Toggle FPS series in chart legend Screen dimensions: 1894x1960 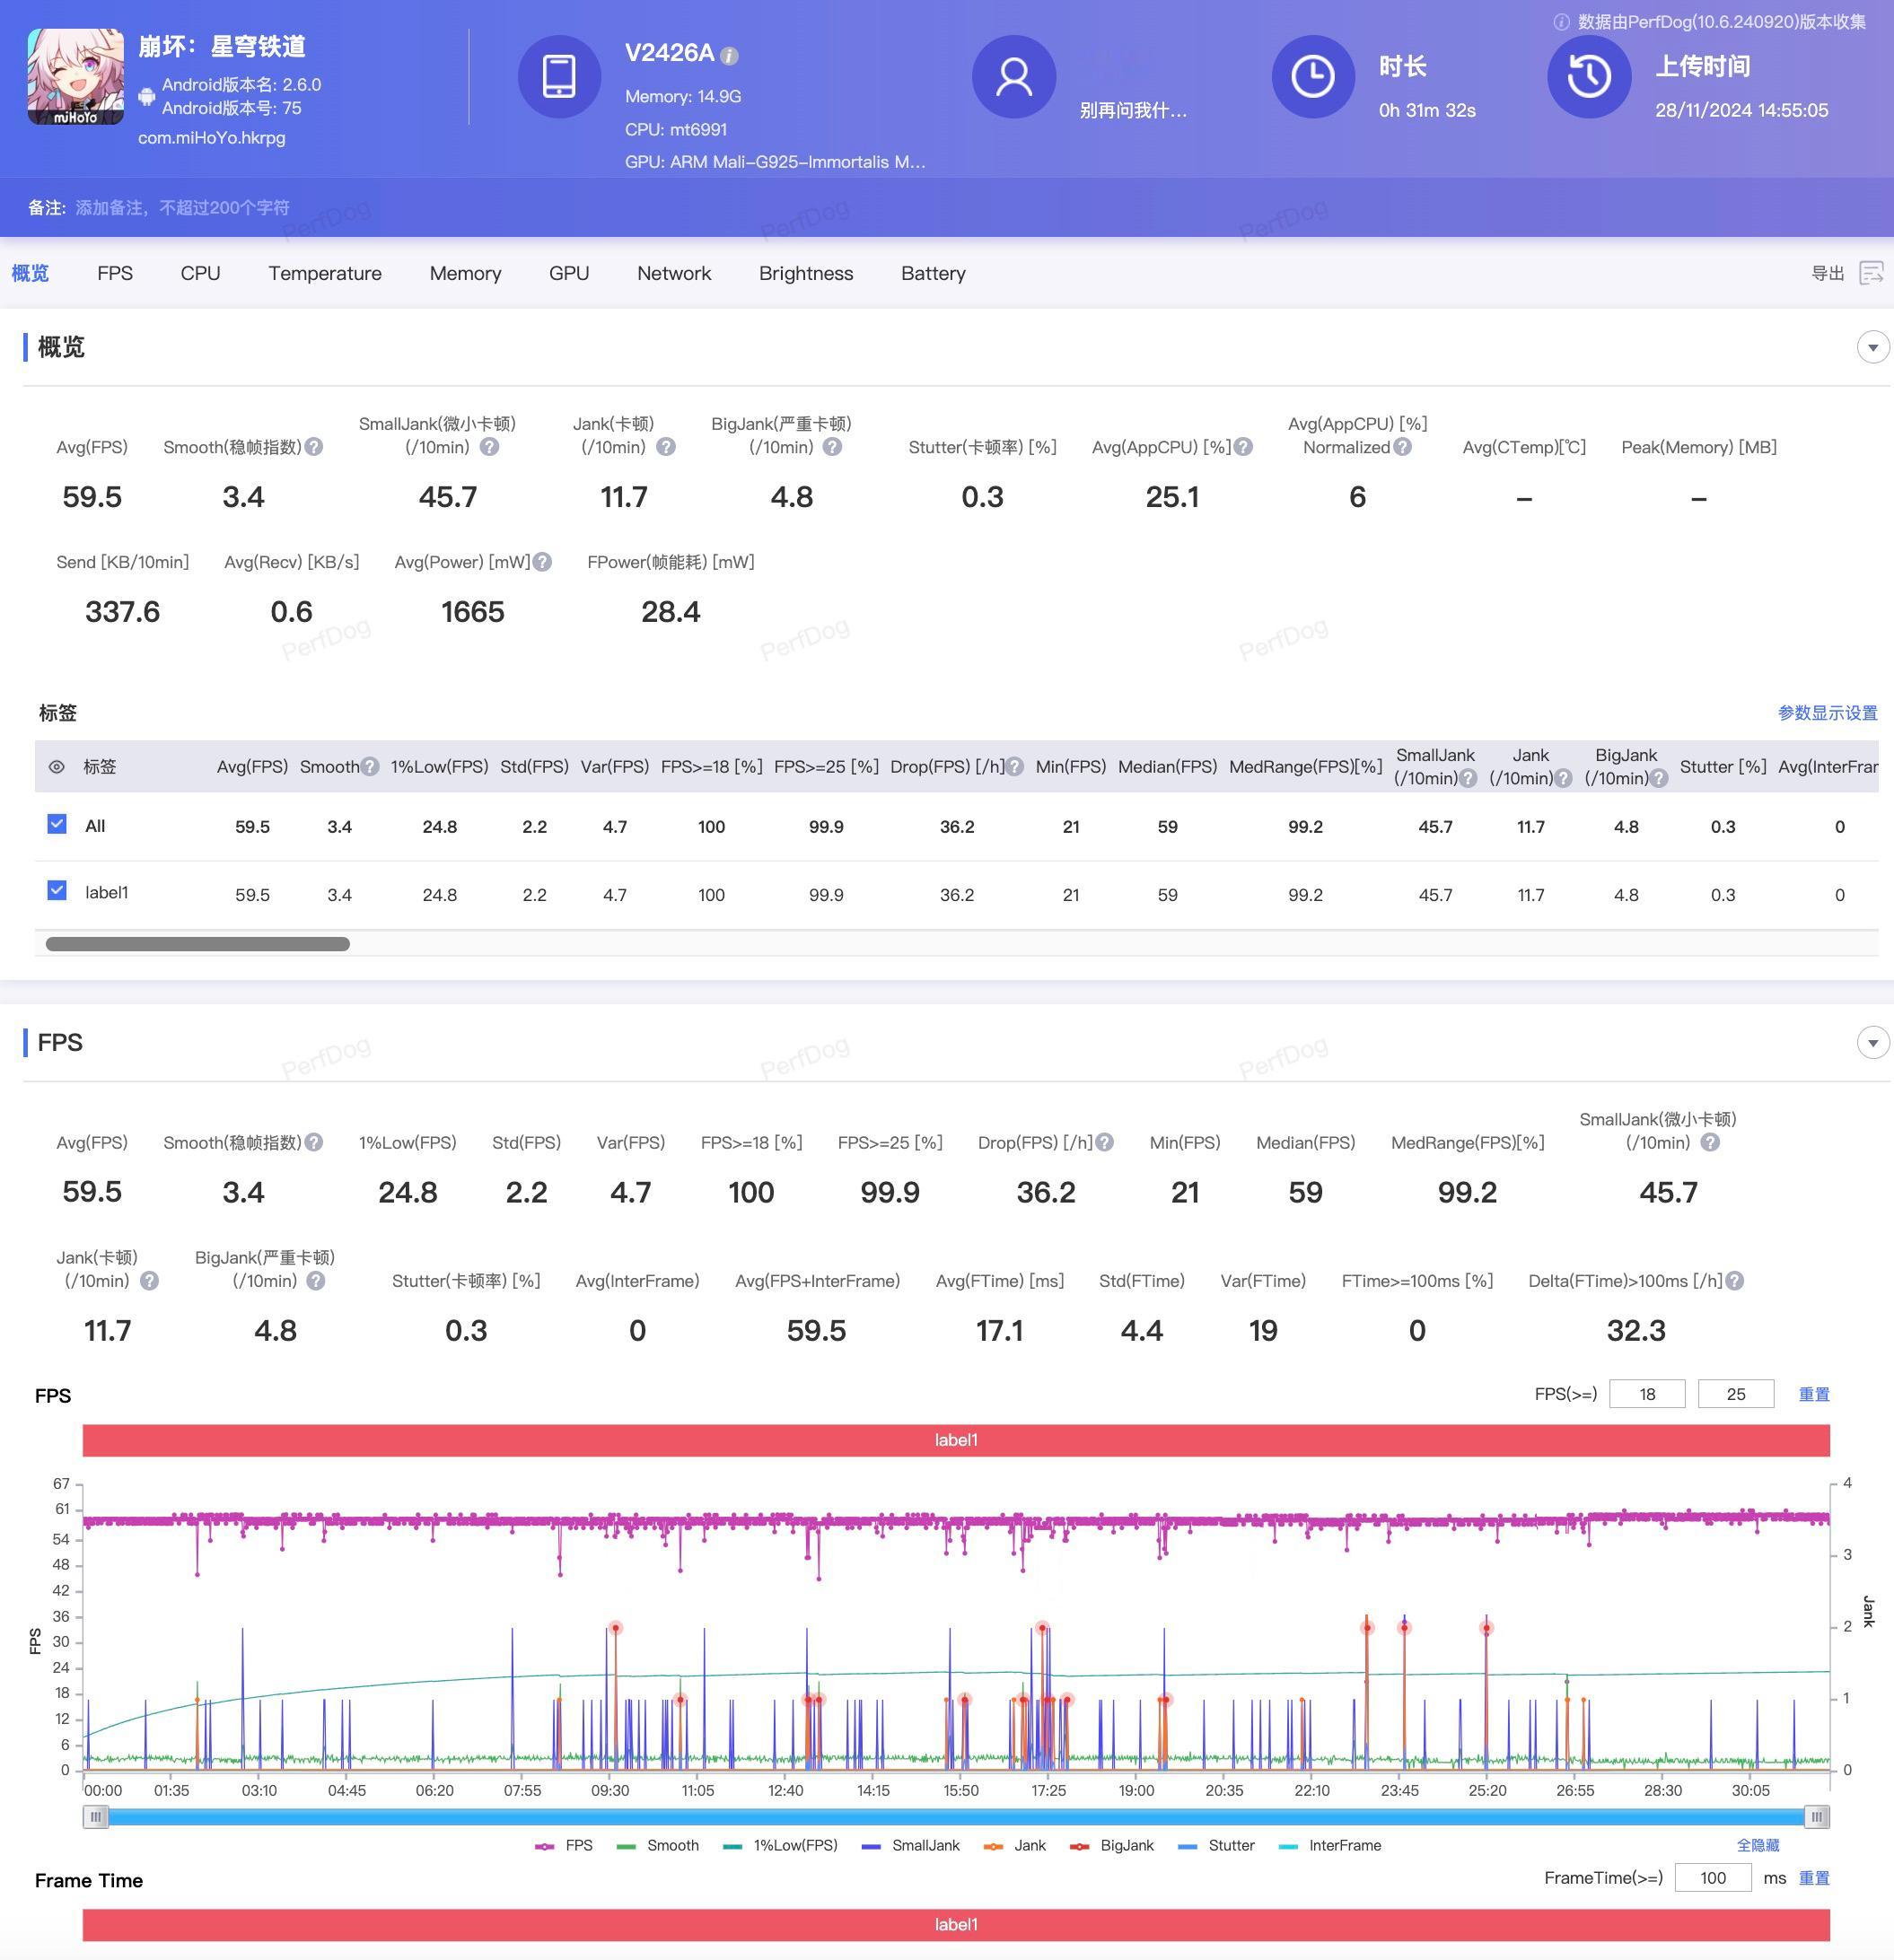564,1845
